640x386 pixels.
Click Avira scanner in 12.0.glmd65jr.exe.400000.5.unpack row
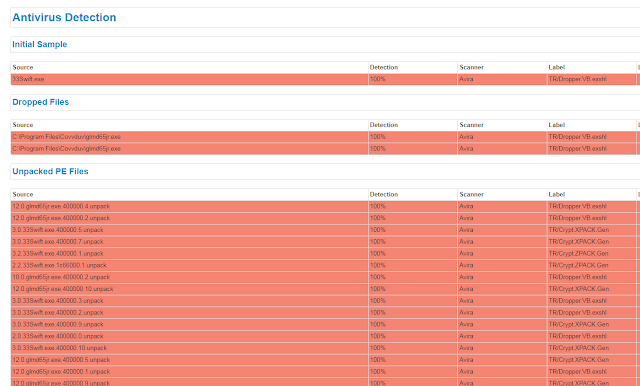click(502, 360)
